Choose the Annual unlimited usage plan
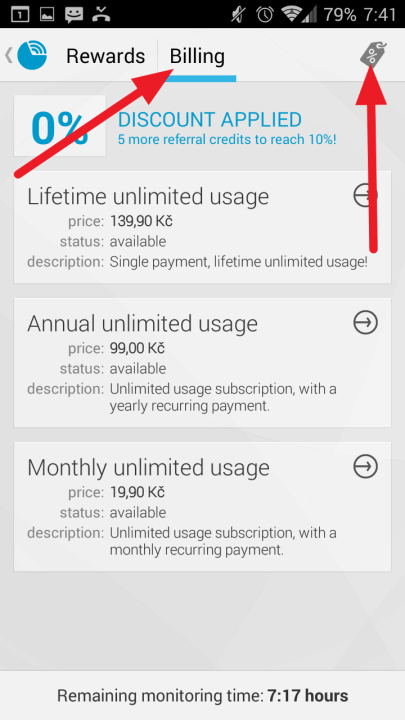Image resolution: width=405 pixels, height=720 pixels. (x=202, y=363)
